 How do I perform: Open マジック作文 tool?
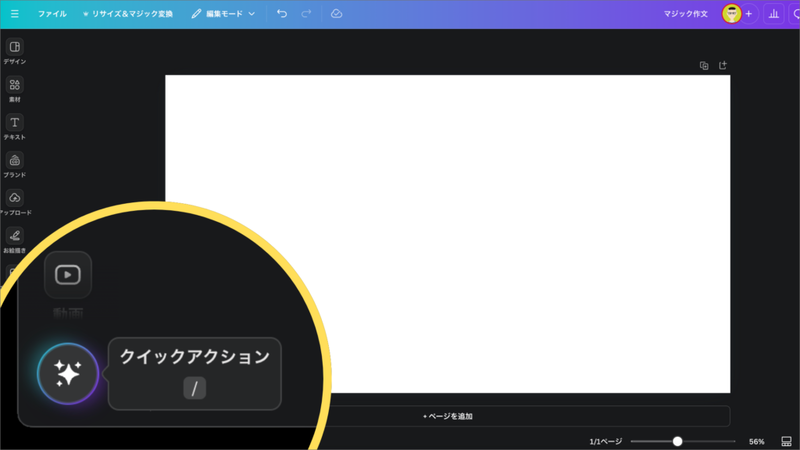click(x=685, y=14)
